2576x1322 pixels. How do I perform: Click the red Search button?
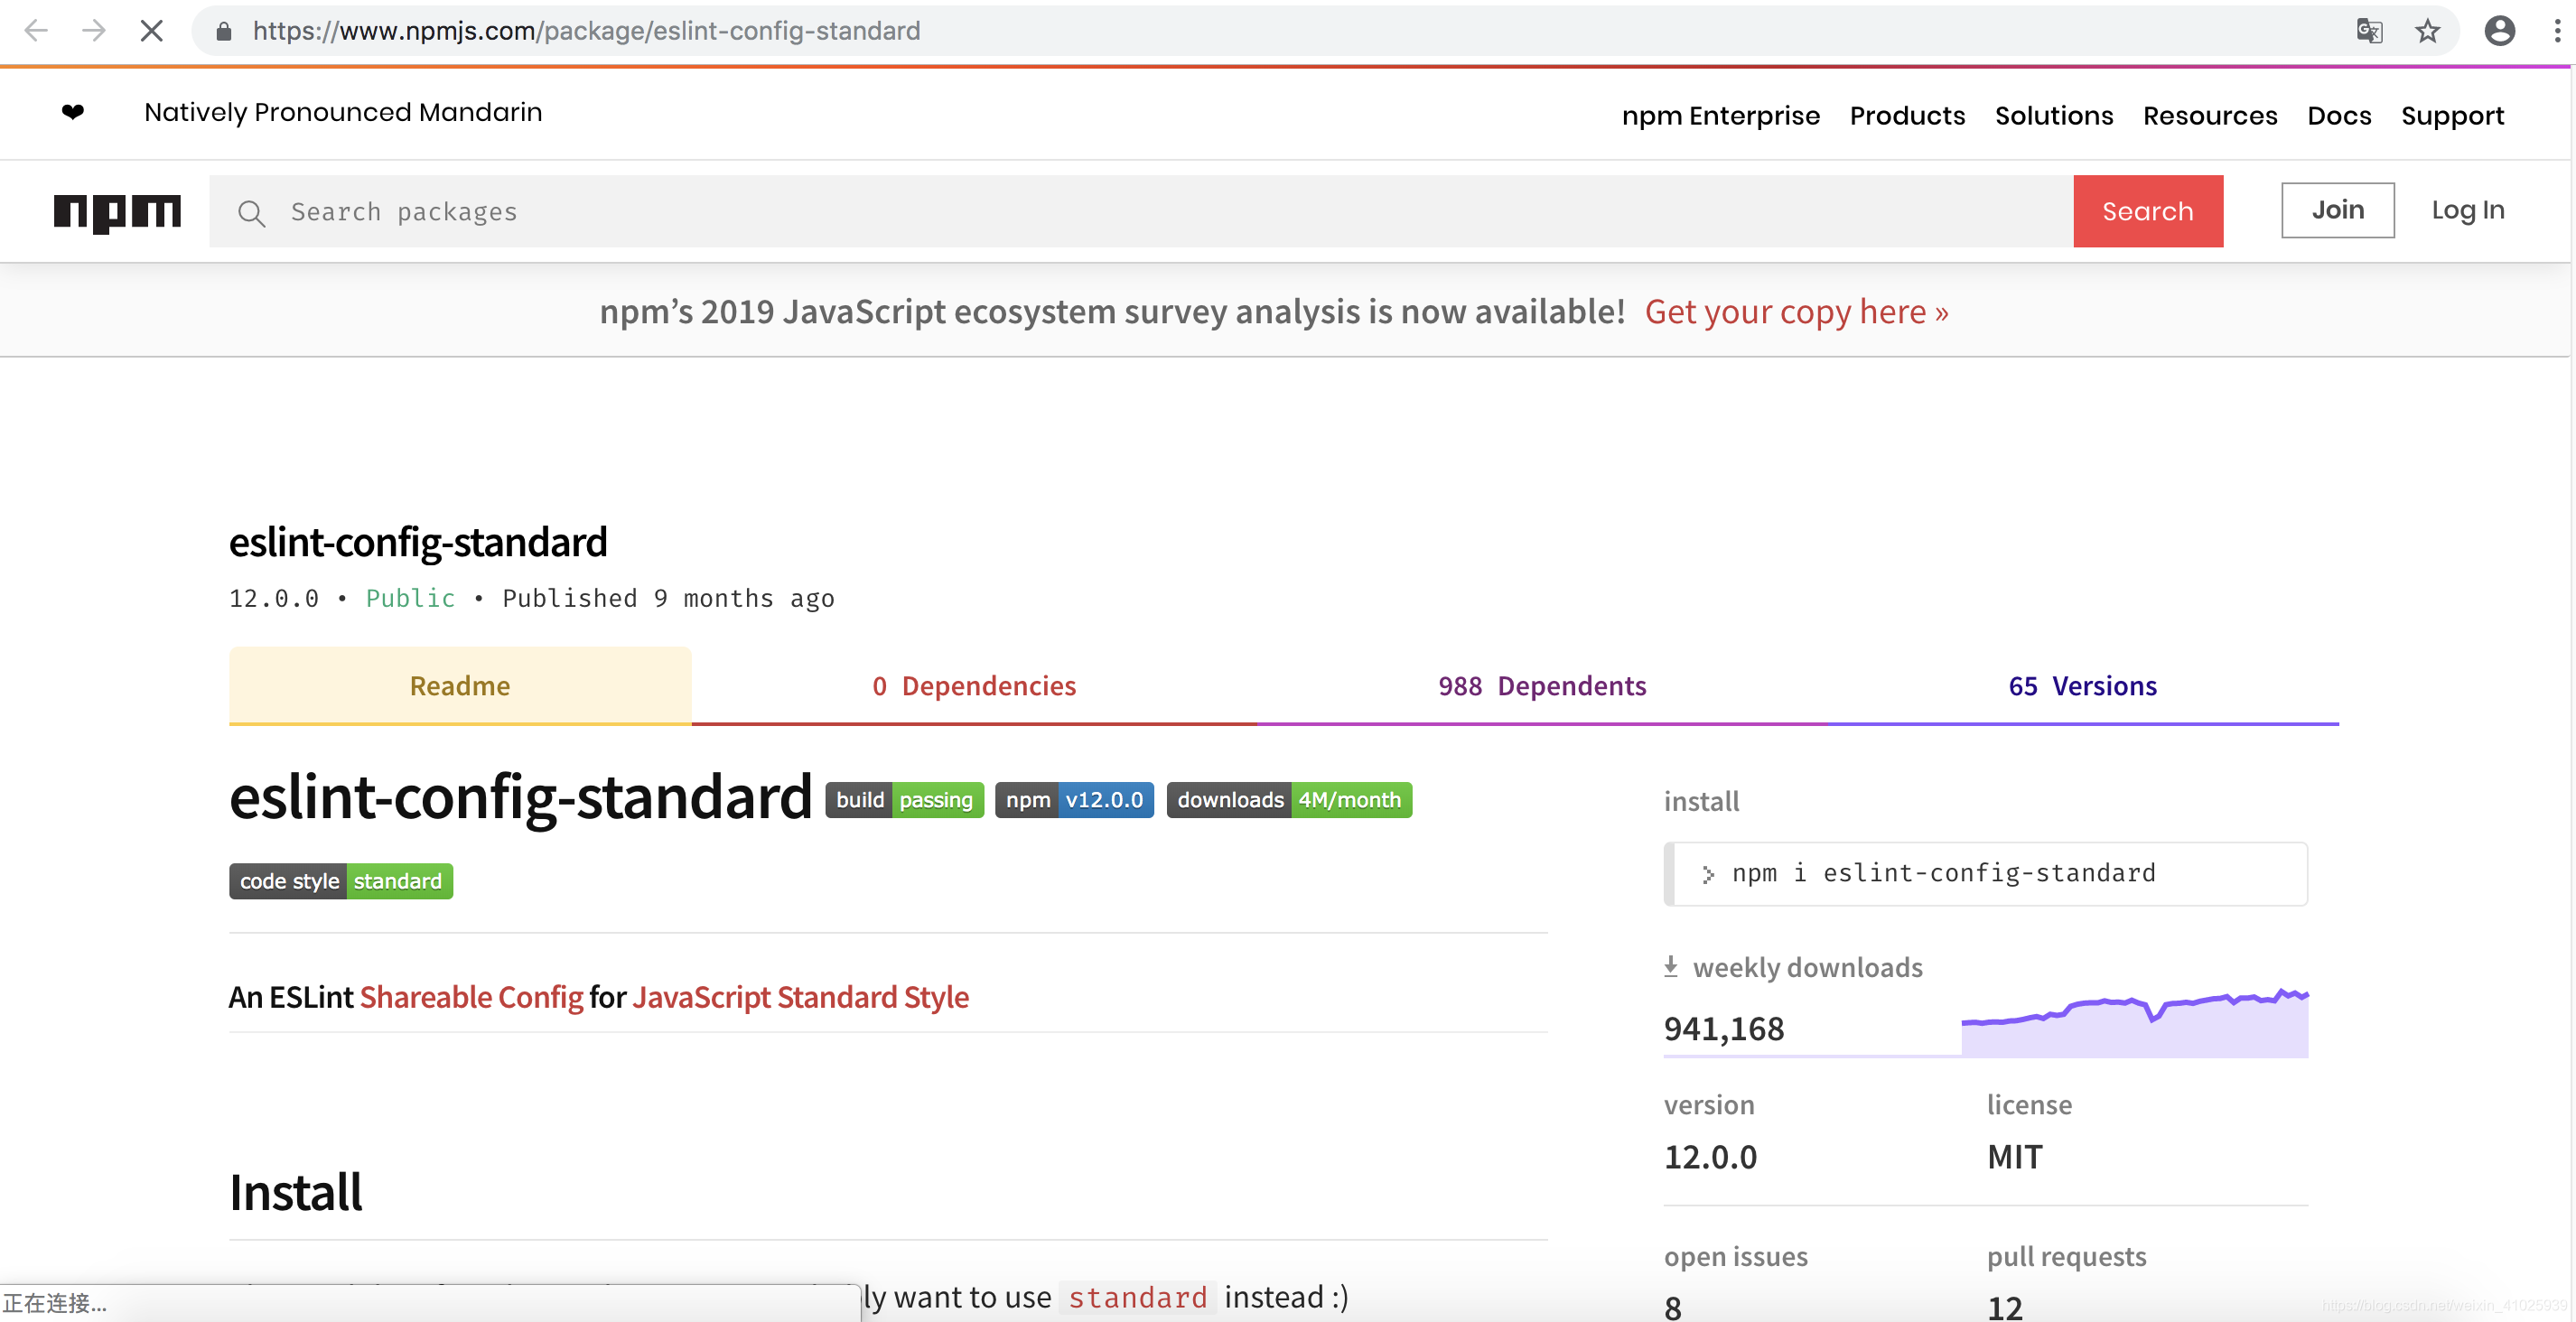tap(2148, 211)
